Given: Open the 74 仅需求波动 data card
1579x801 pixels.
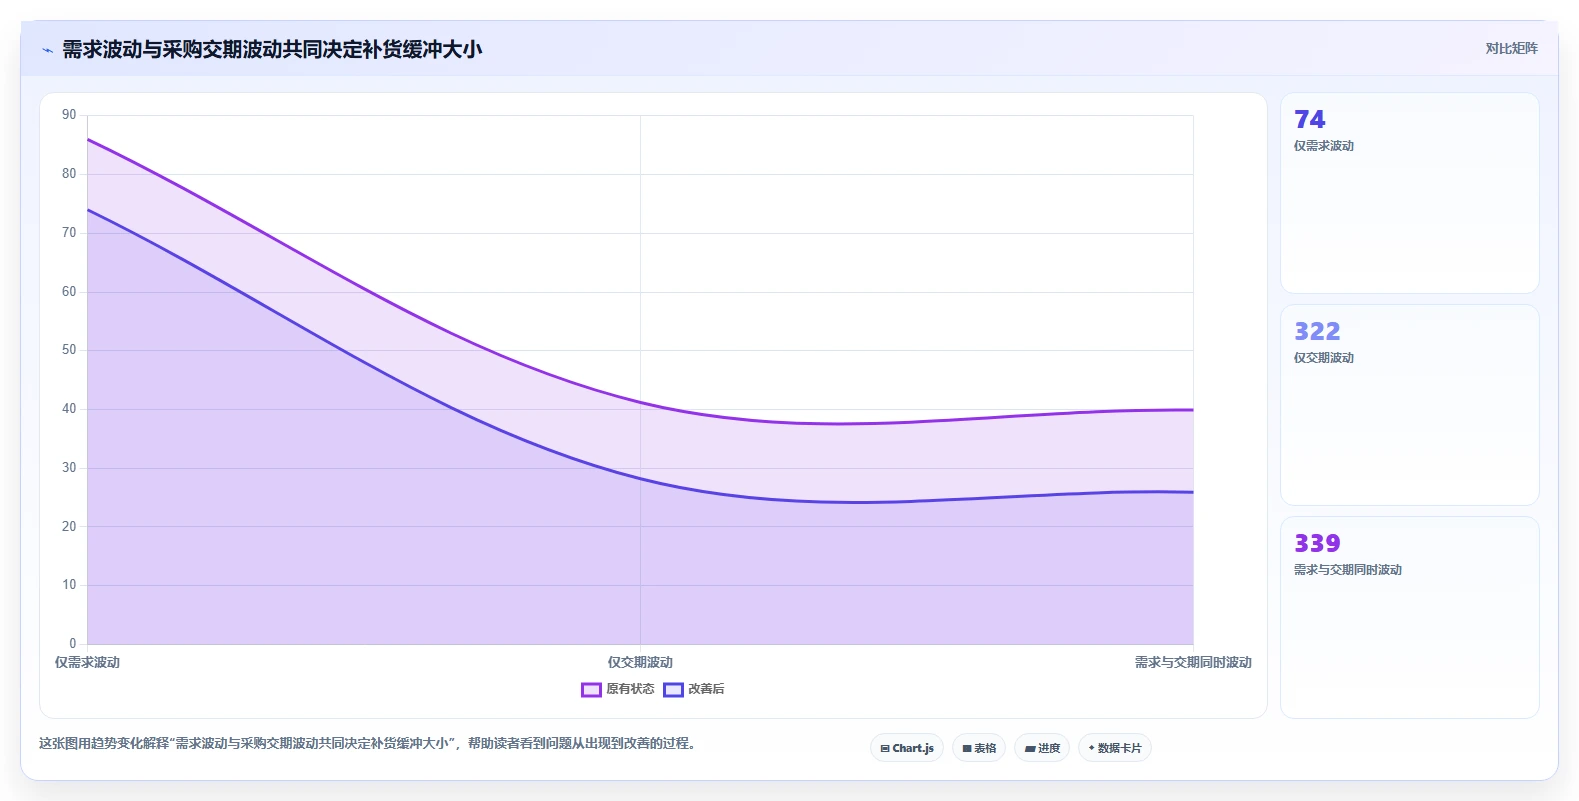Looking at the screenshot, I should coord(1409,193).
